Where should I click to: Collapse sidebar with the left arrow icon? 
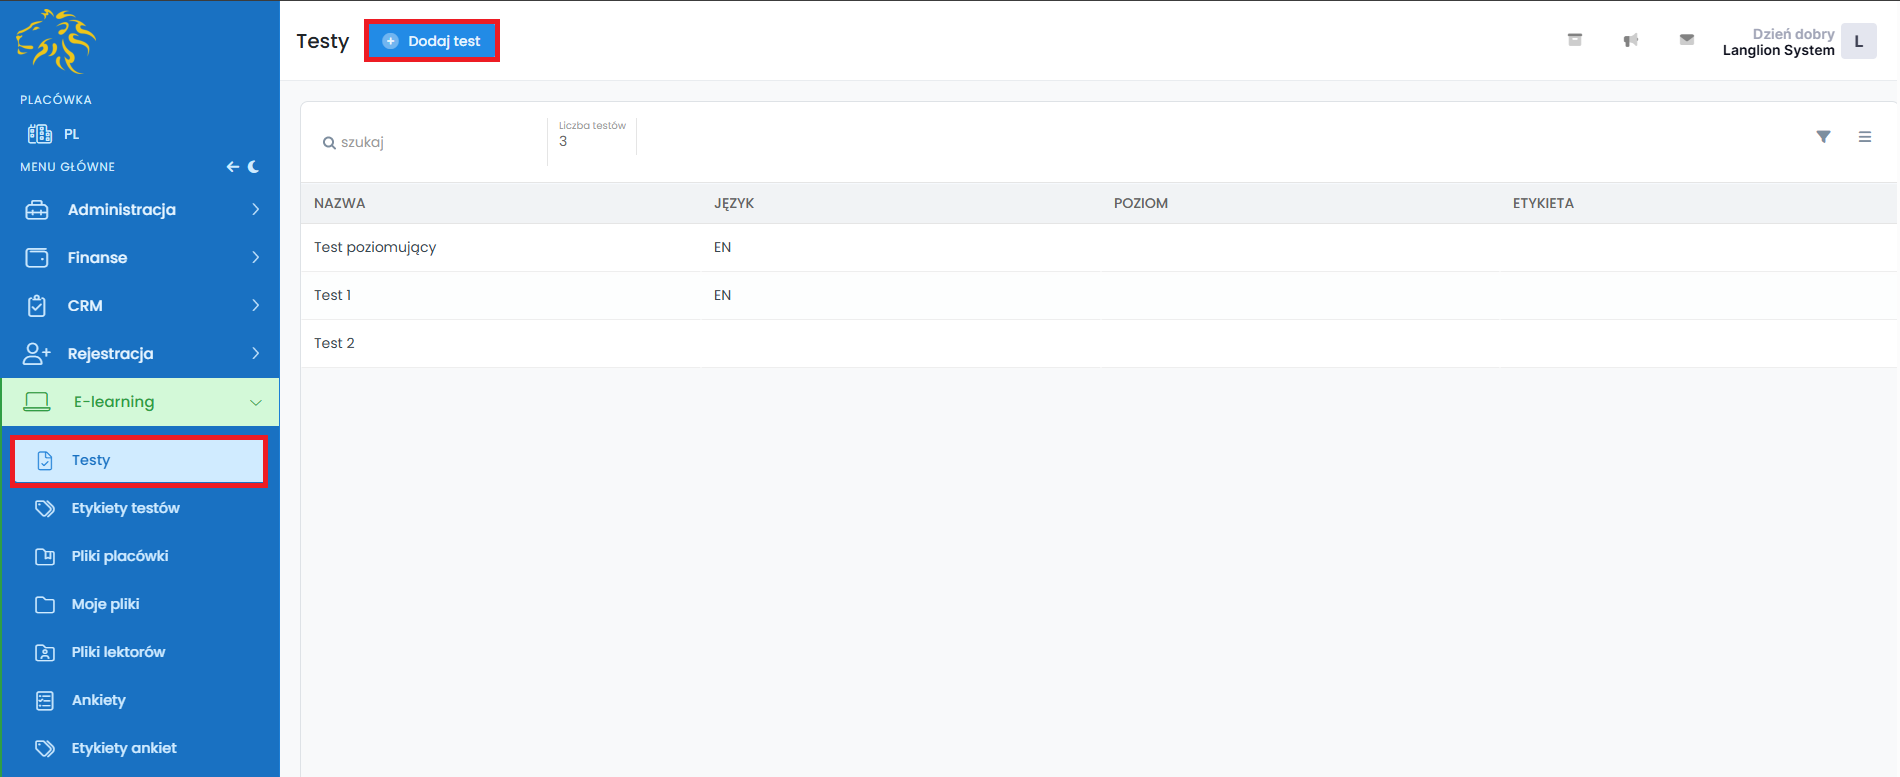coord(232,167)
